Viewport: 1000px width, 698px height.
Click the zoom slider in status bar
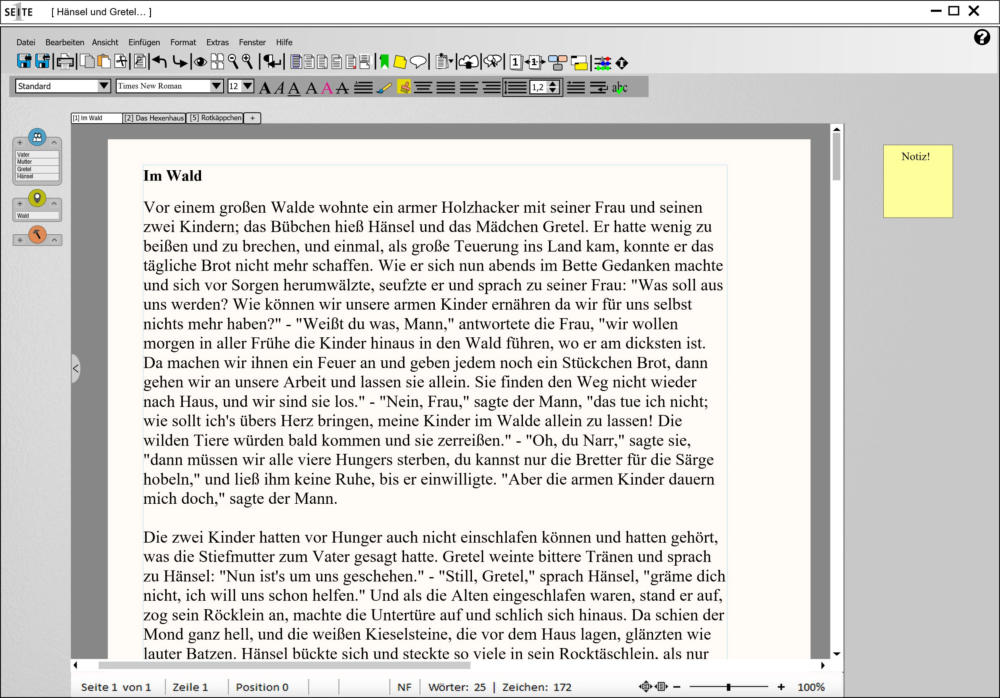coord(728,687)
